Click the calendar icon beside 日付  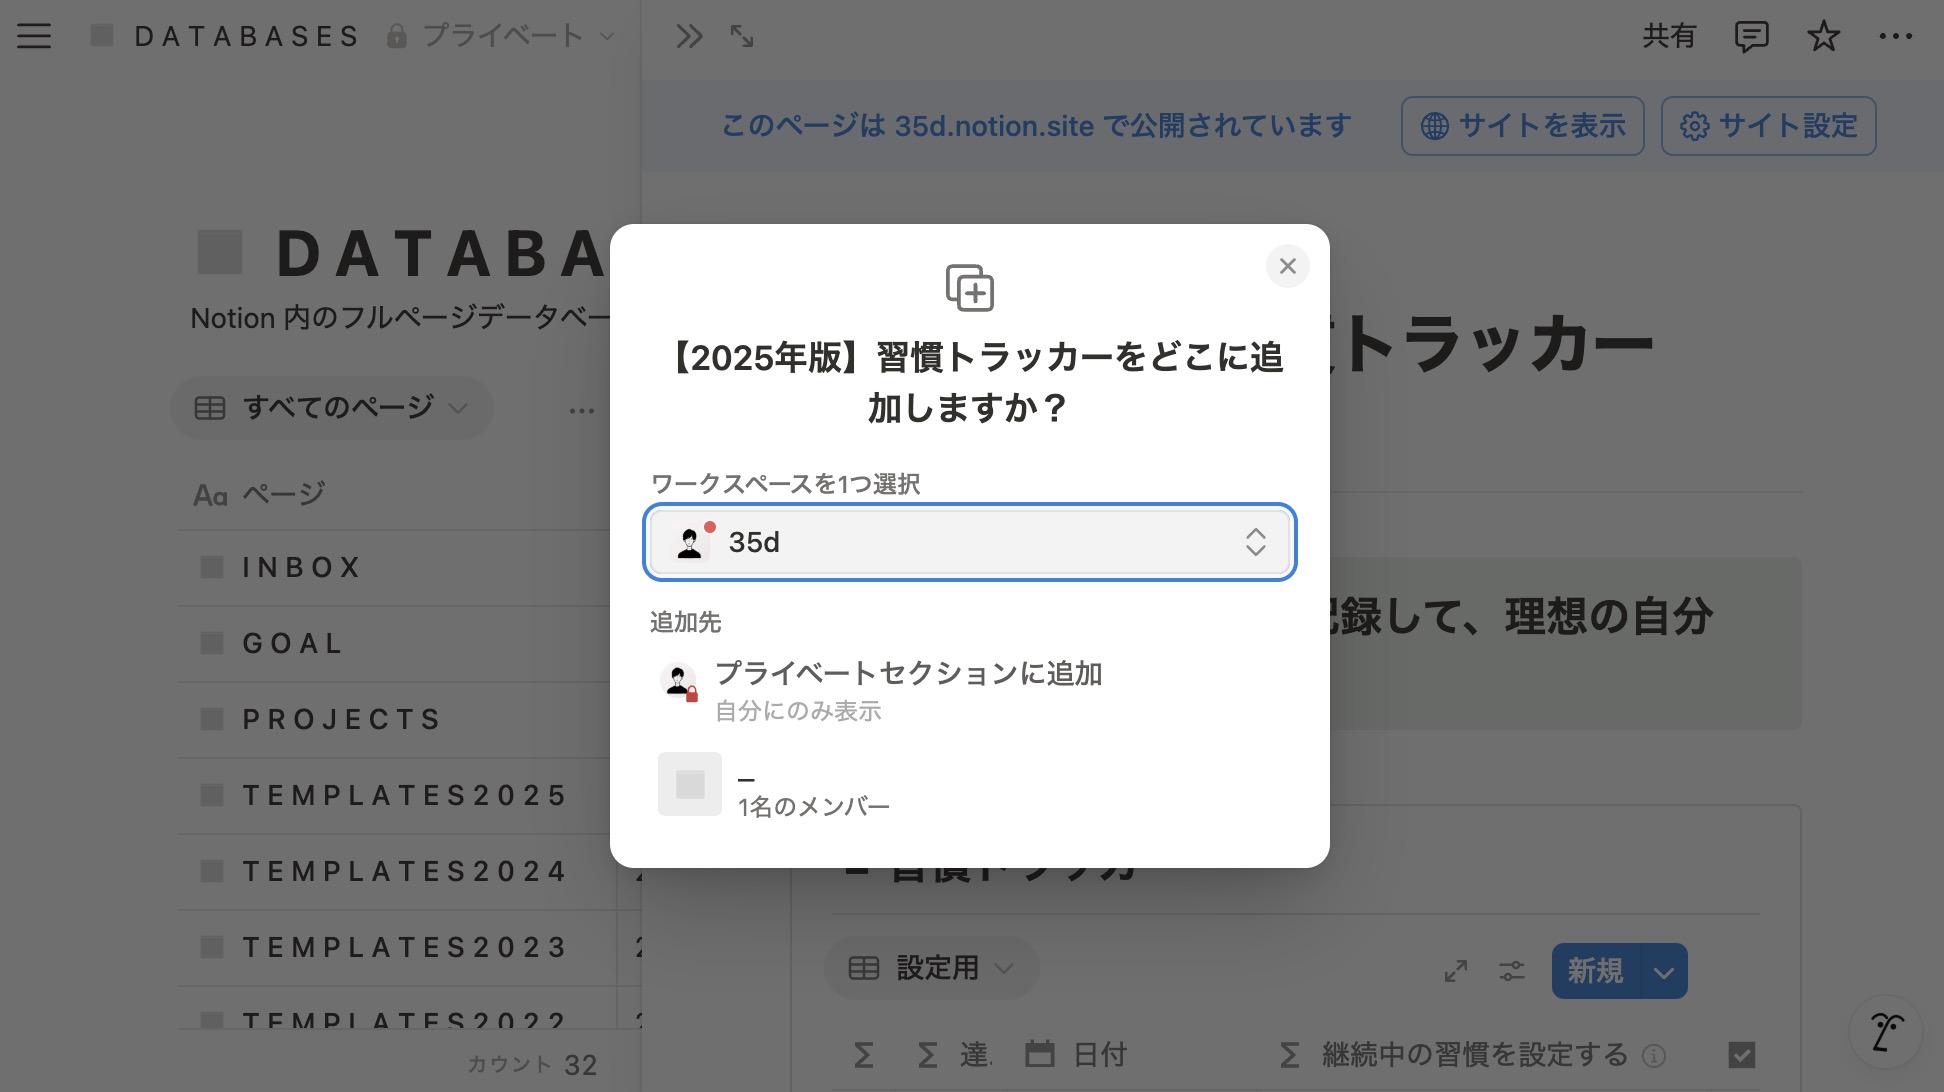point(1040,1054)
